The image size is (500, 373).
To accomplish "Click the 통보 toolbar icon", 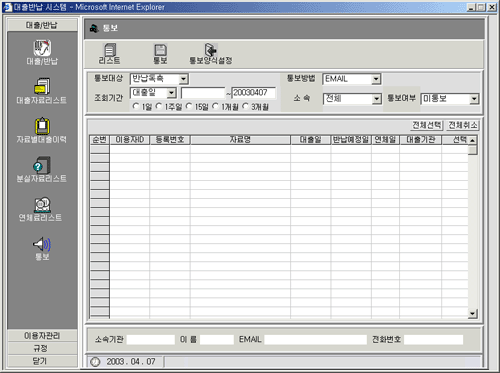I will 160,50.
